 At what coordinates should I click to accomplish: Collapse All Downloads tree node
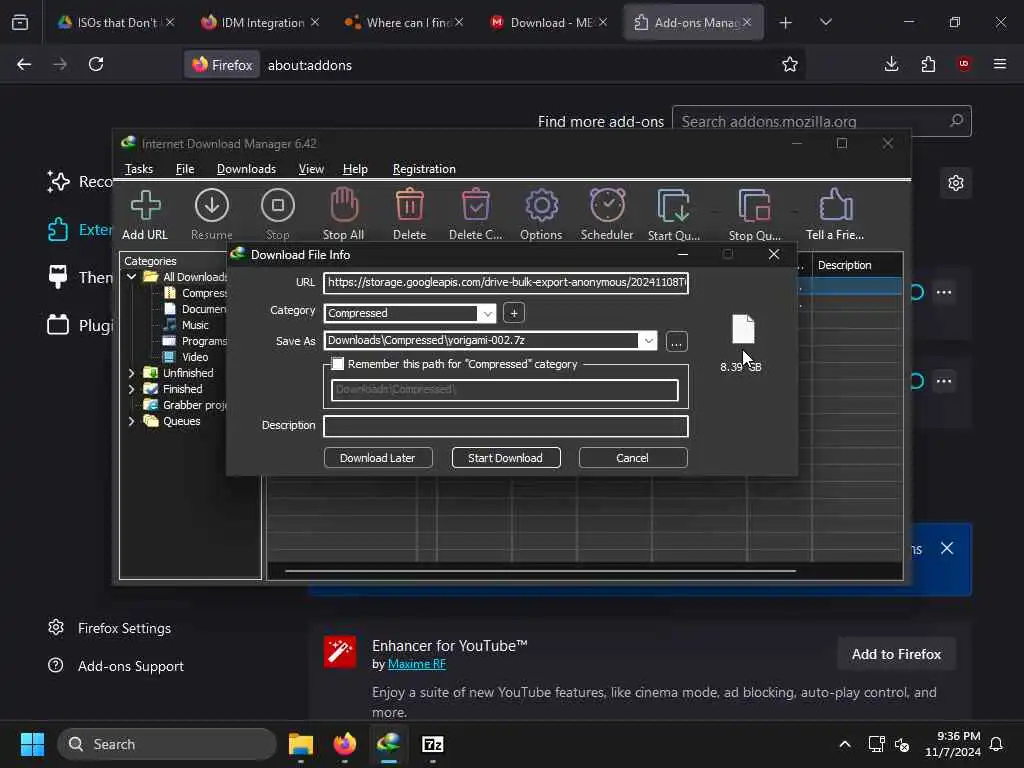131,277
